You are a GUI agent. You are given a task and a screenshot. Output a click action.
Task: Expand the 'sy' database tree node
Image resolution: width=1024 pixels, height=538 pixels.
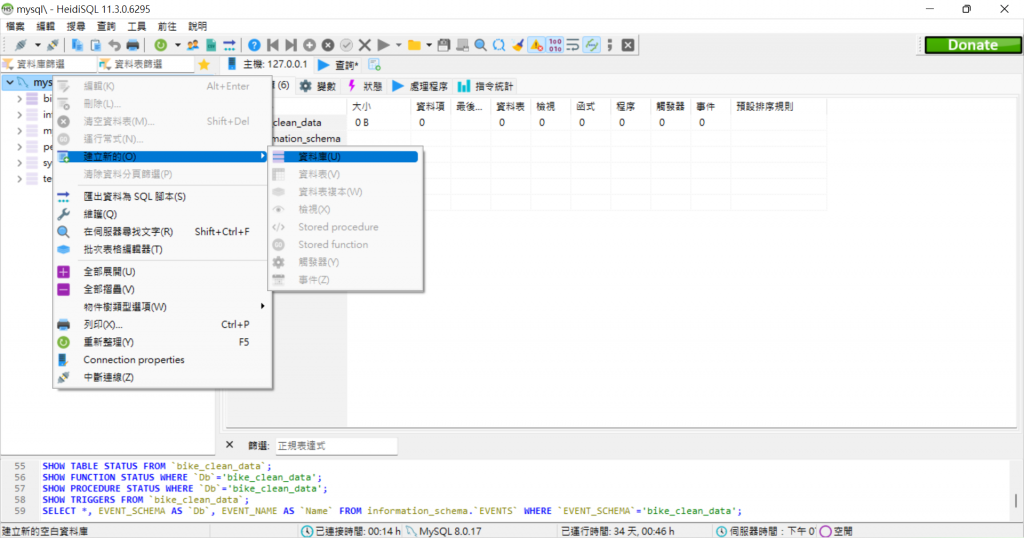point(20,163)
